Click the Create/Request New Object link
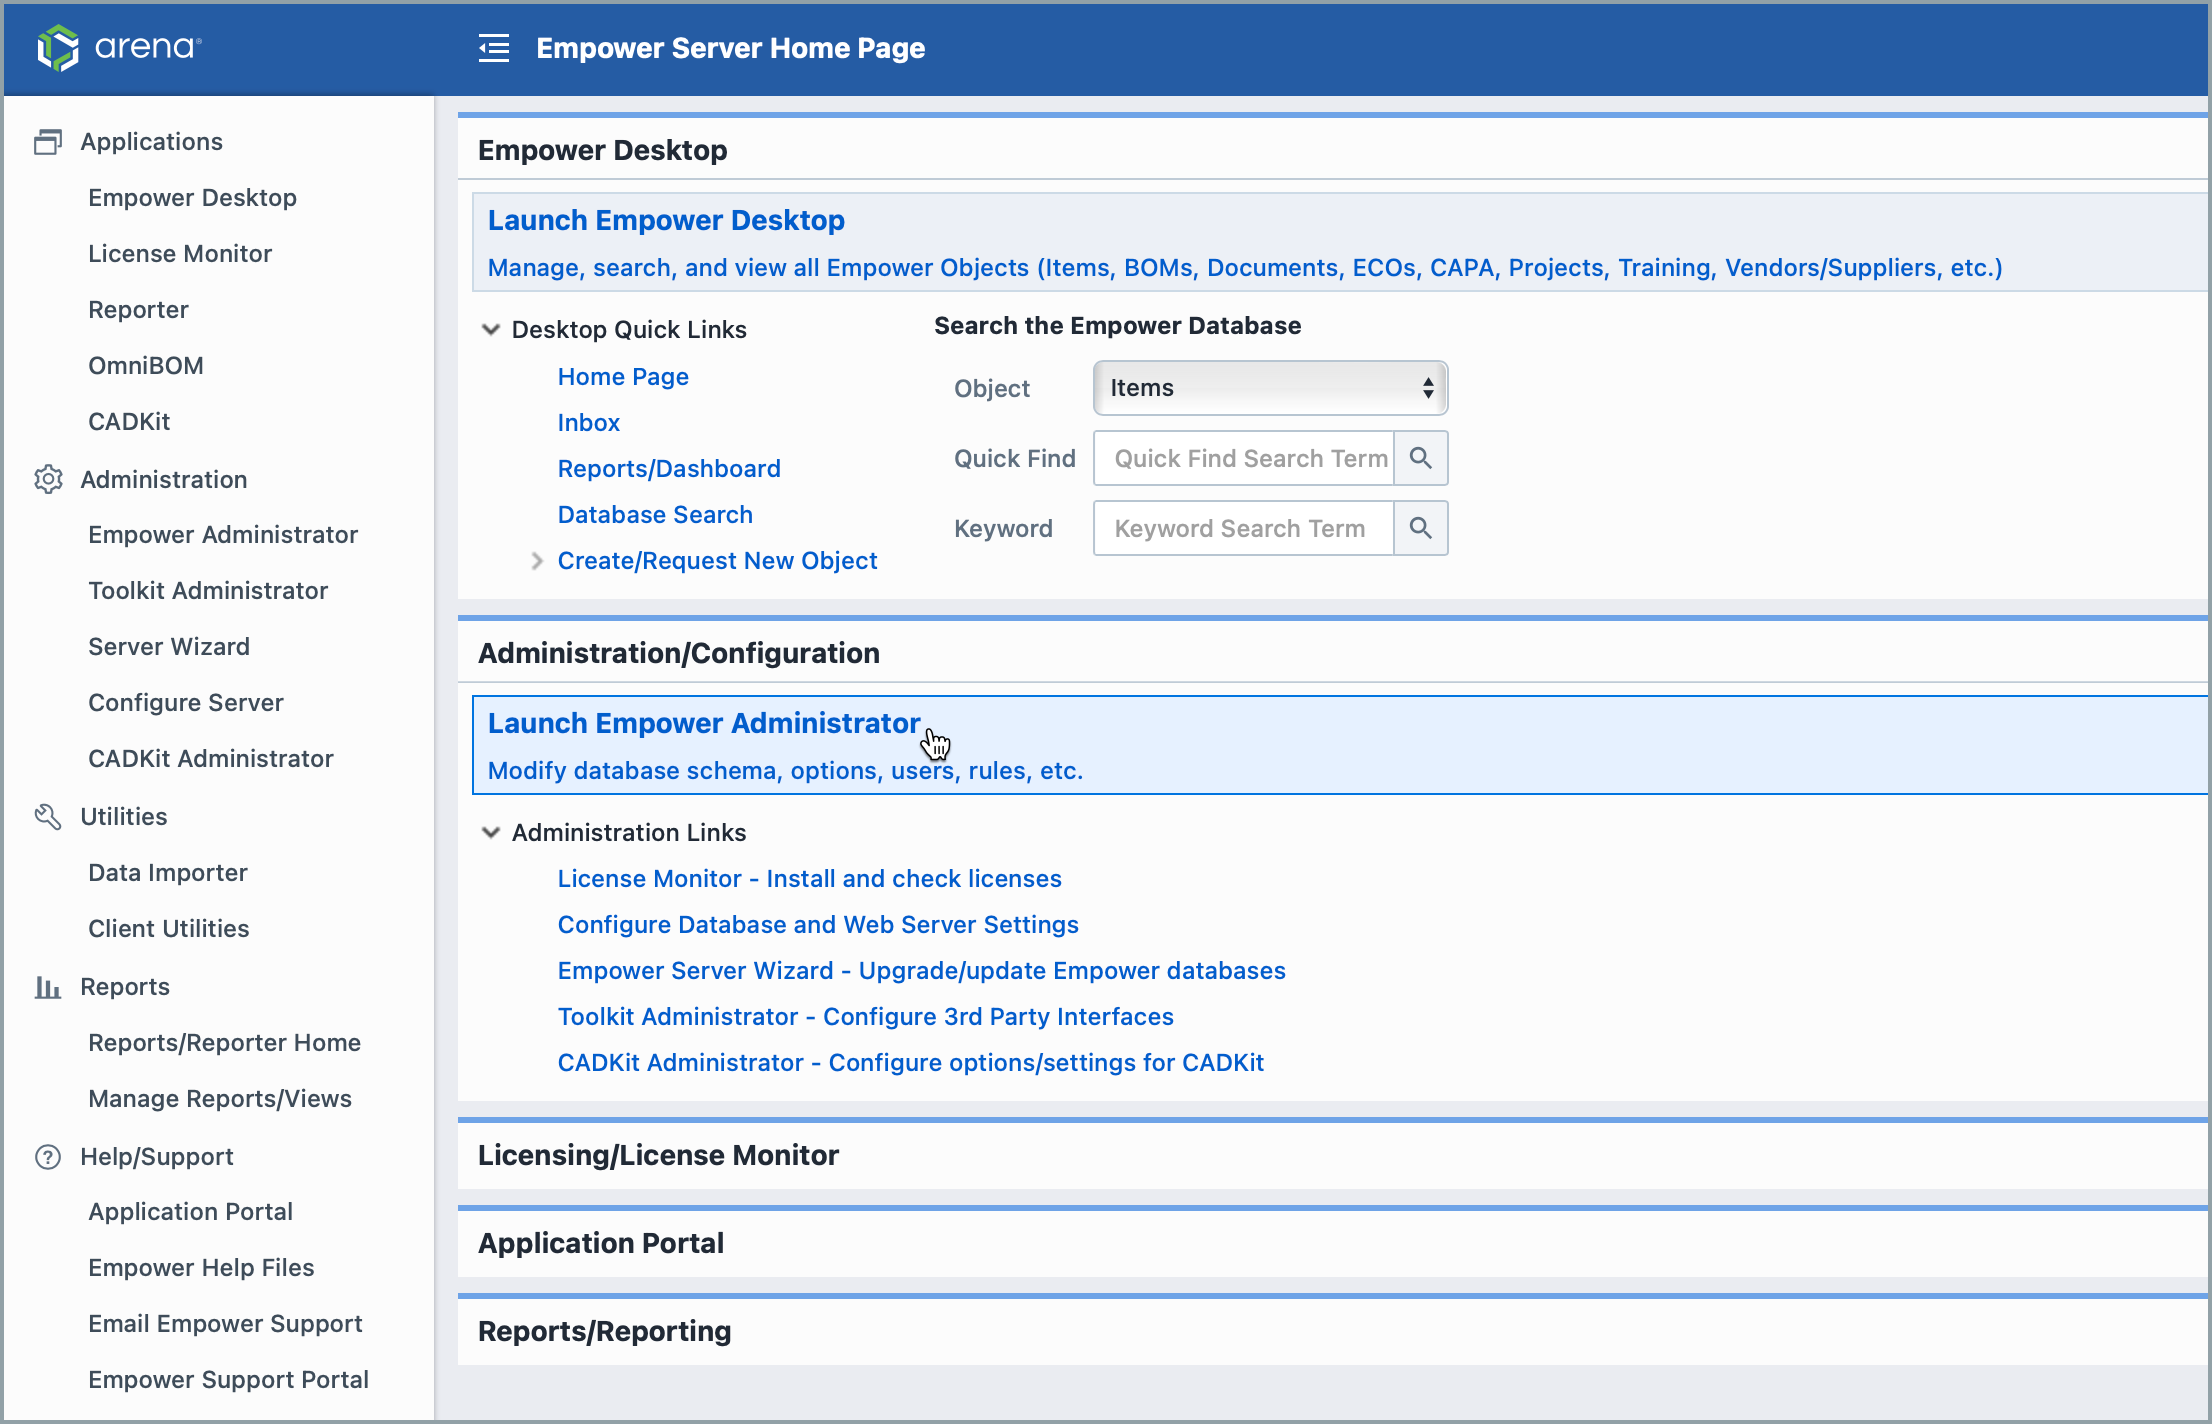The image size is (2212, 1424). coord(717,561)
